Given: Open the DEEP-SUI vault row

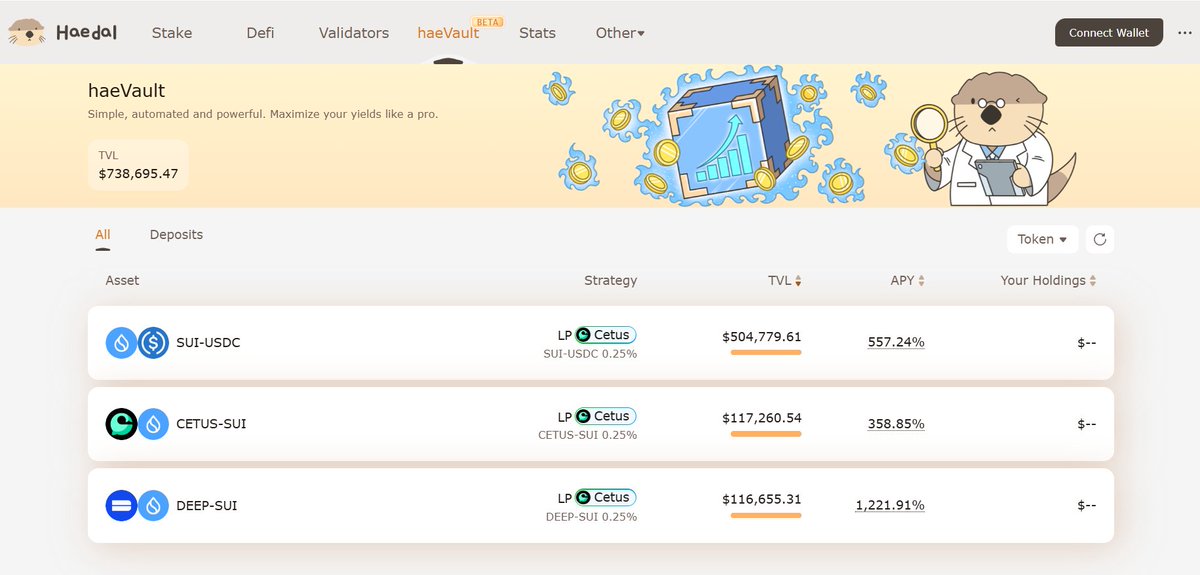Looking at the screenshot, I should point(601,505).
